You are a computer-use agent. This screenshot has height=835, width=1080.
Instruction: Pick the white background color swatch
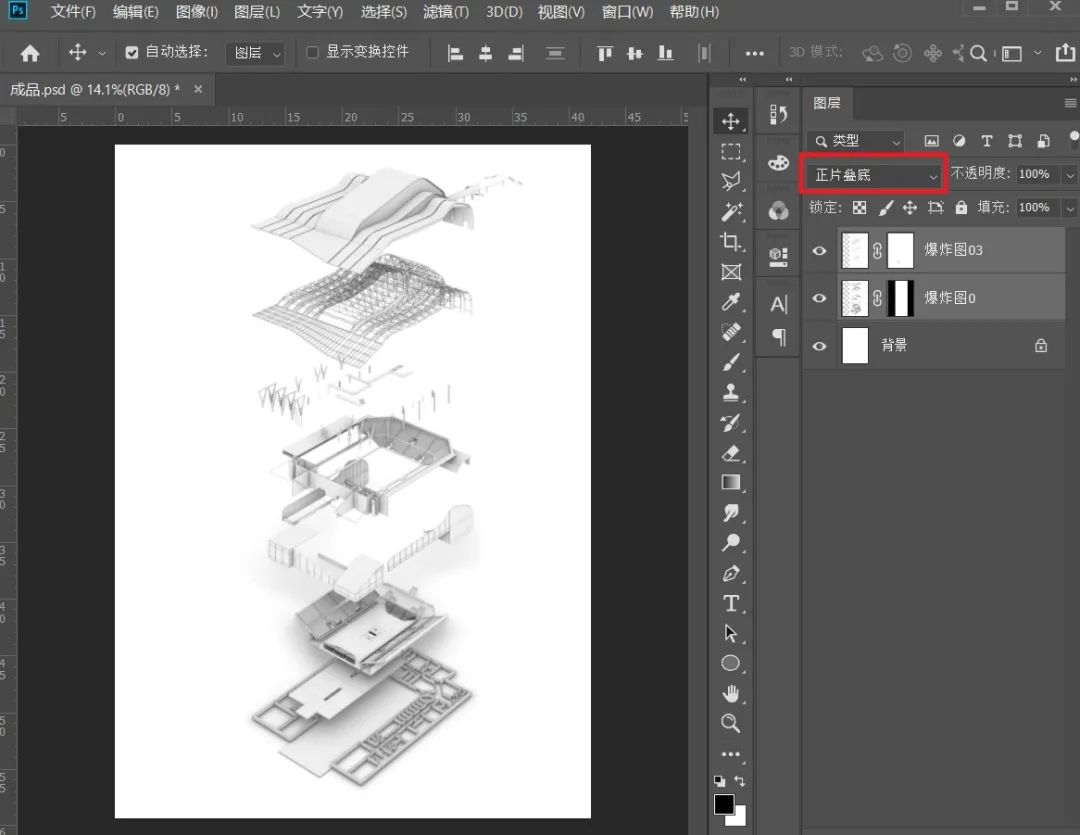[738, 818]
